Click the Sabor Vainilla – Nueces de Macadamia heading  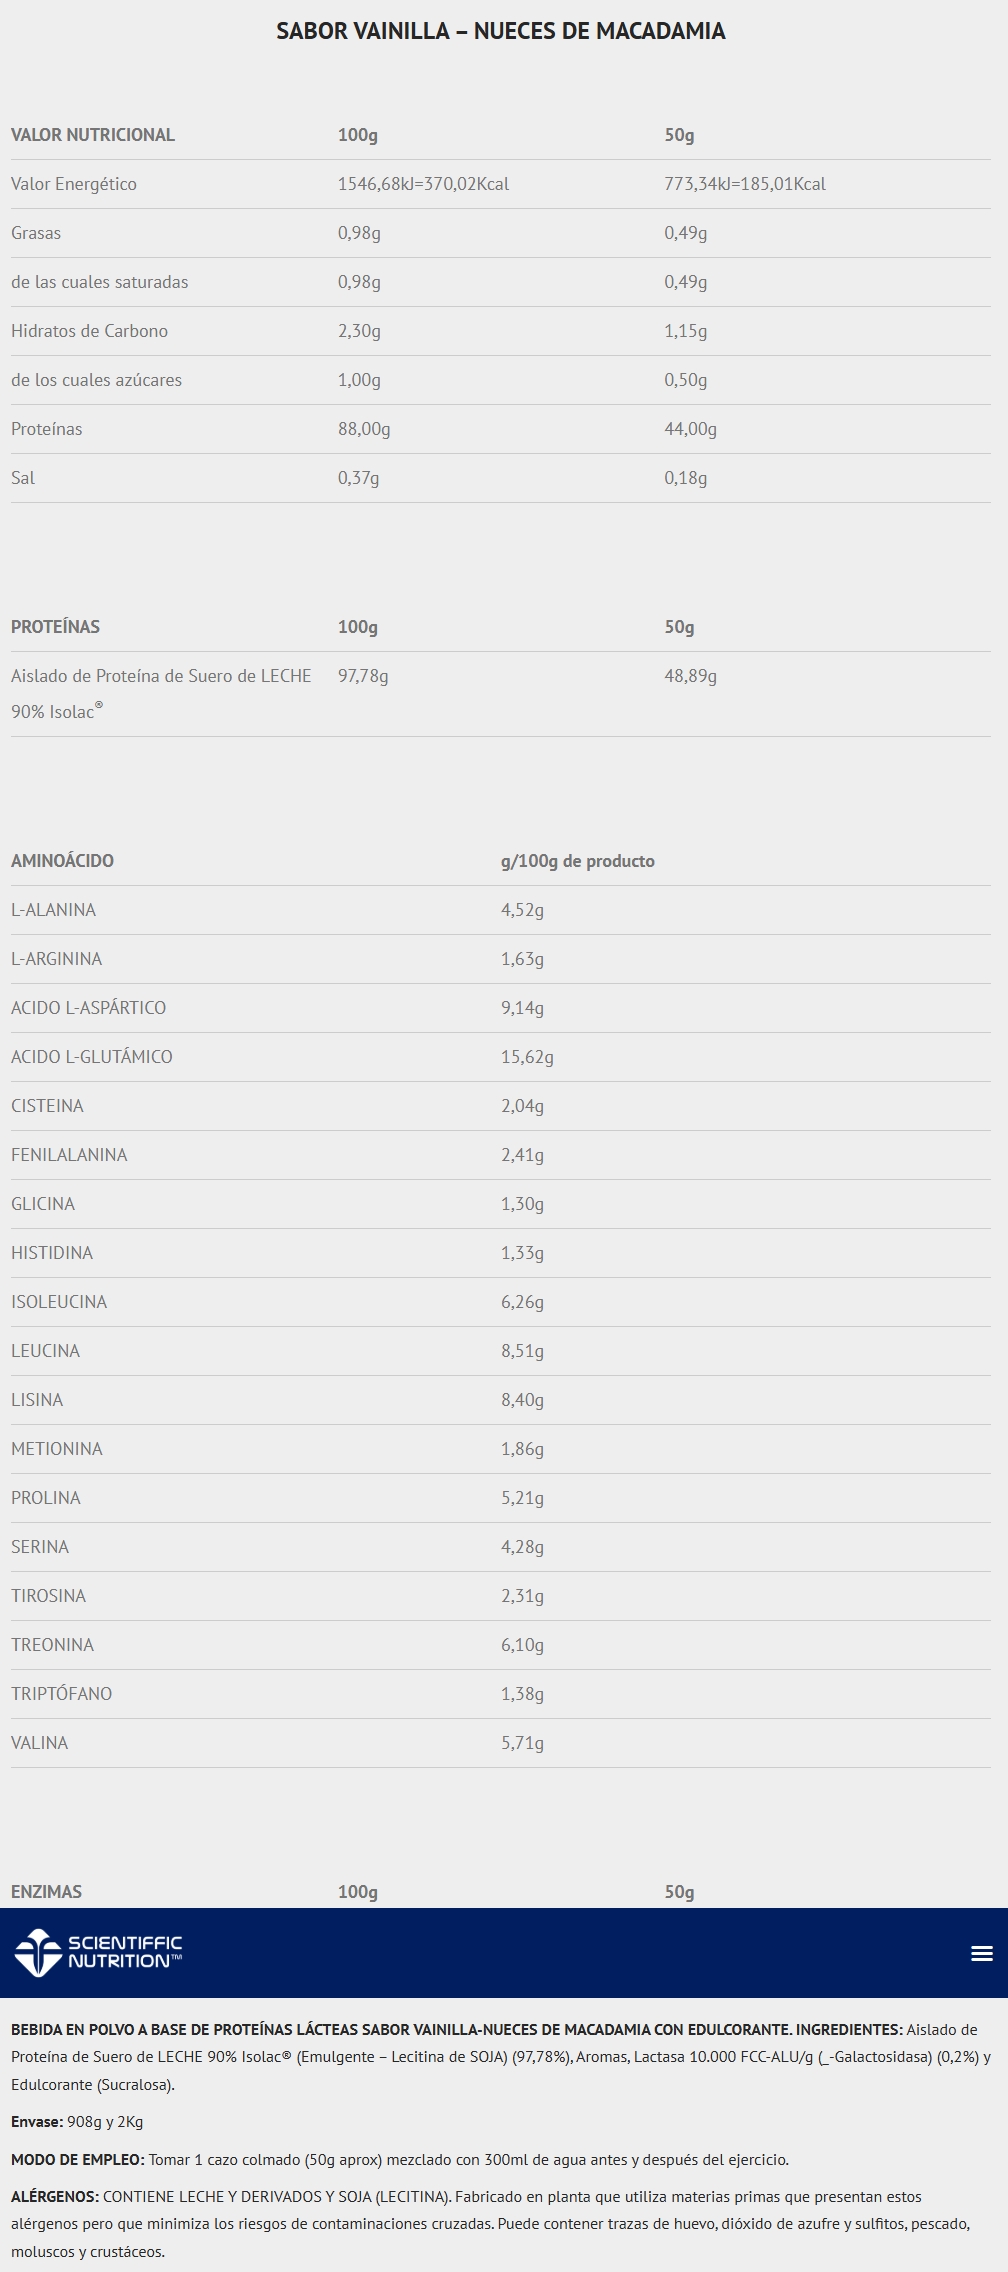(x=501, y=31)
